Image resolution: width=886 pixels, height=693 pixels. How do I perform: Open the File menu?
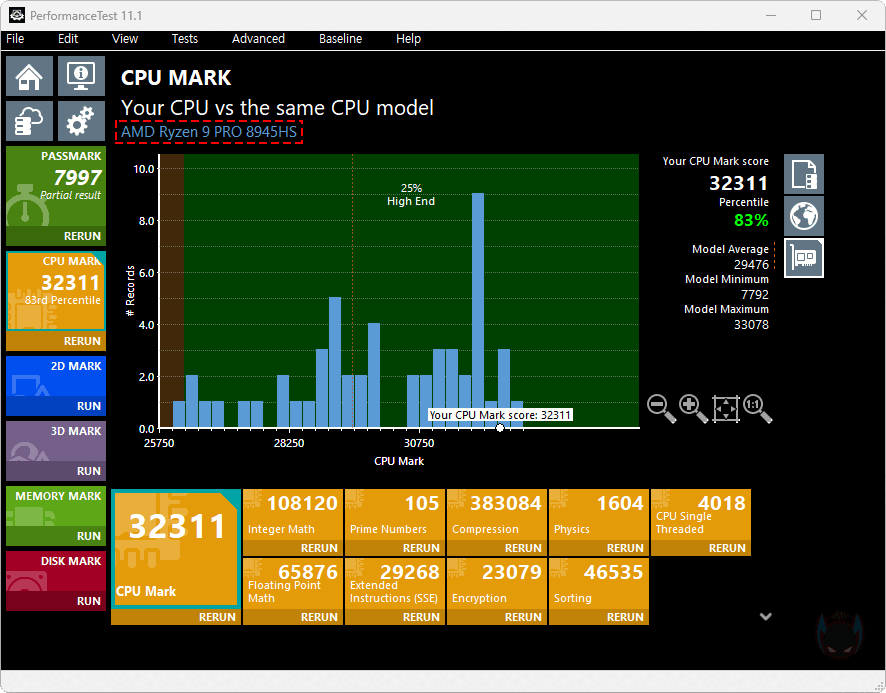[x=15, y=38]
